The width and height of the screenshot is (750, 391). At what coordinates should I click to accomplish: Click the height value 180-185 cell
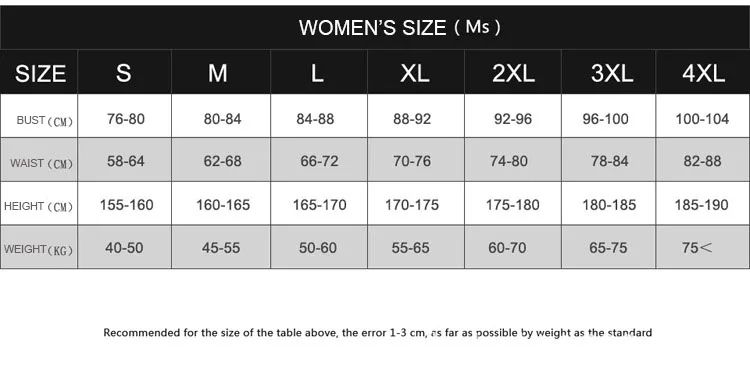(x=608, y=203)
